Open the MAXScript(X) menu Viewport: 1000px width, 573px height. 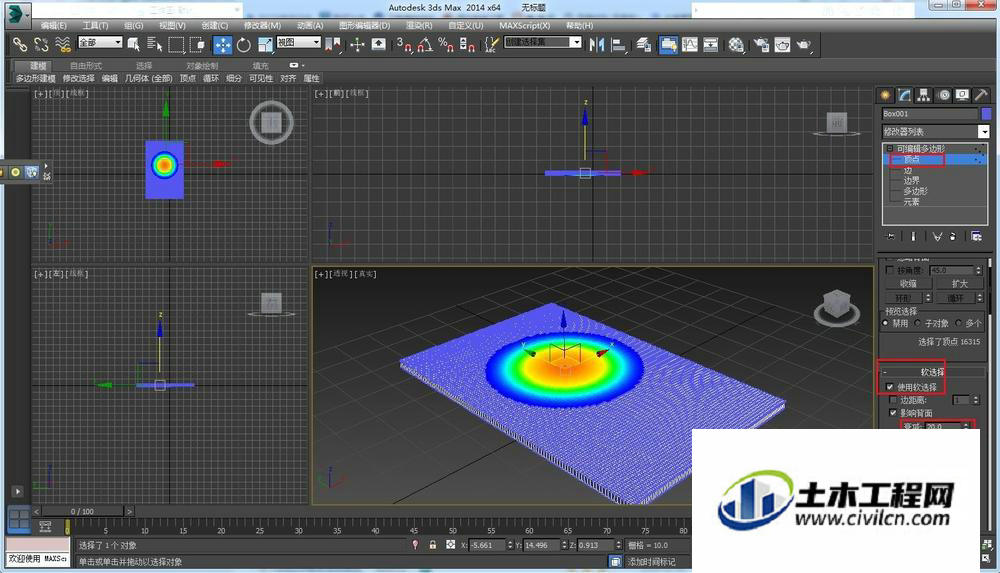pos(524,26)
